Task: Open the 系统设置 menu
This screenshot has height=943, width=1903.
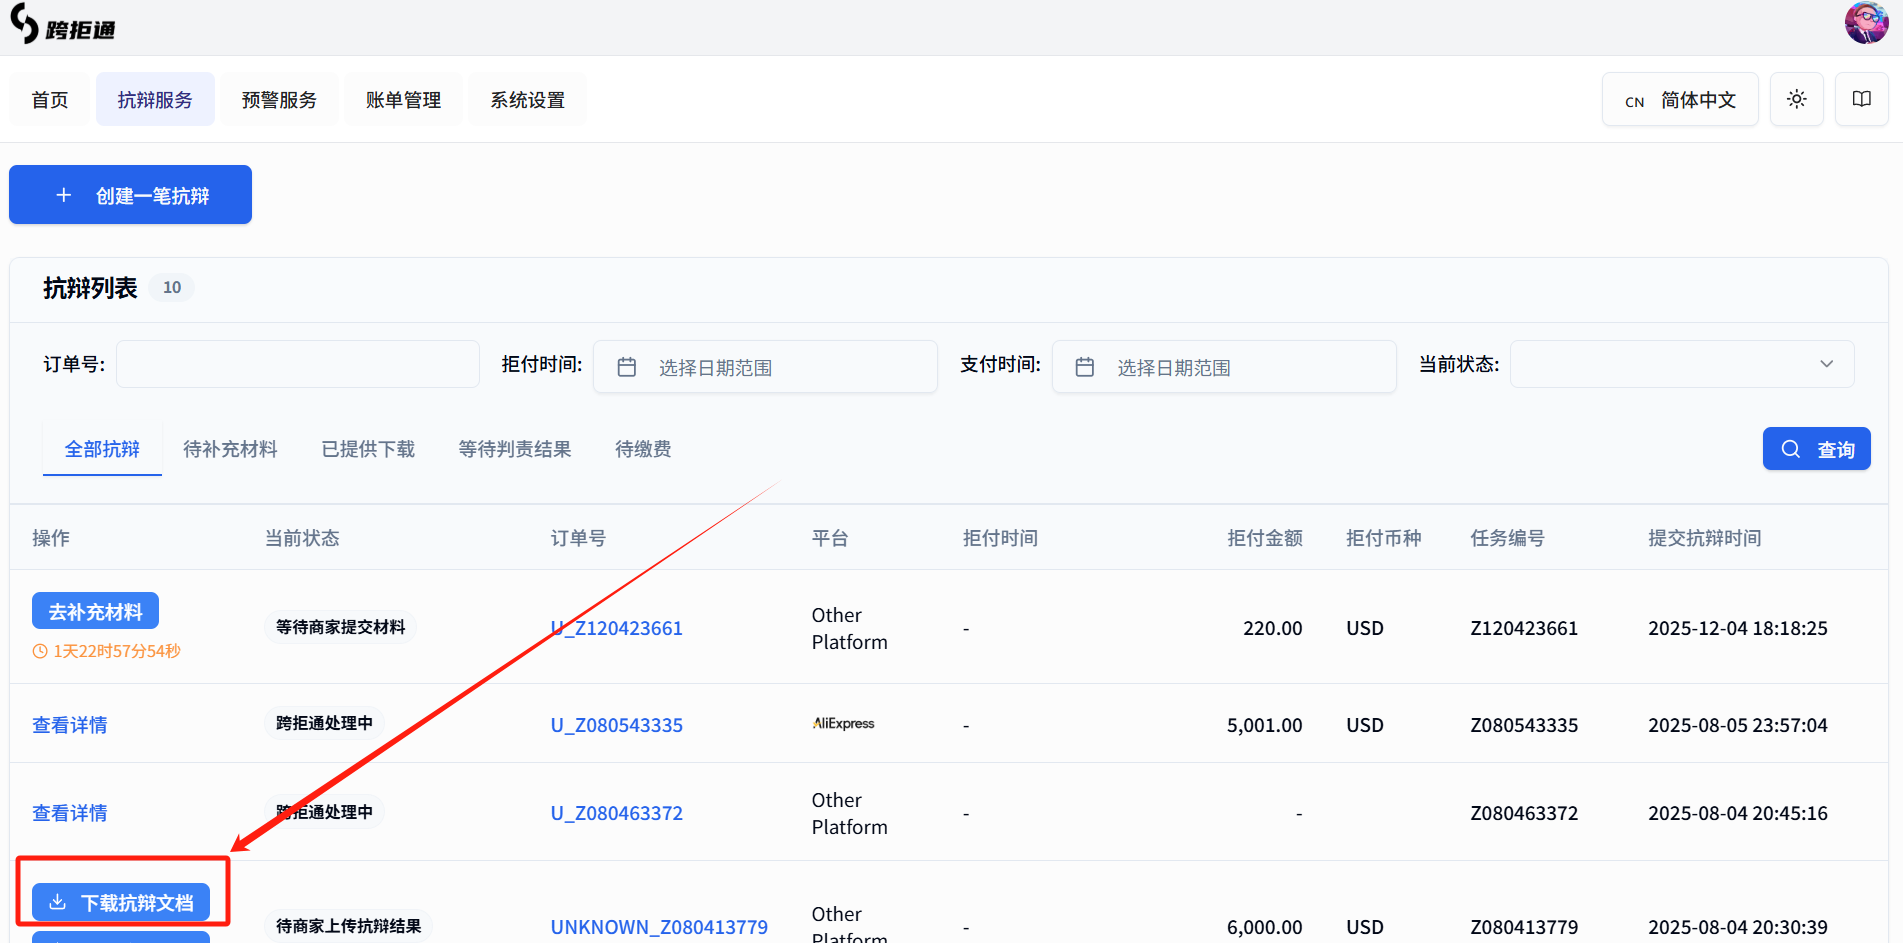Action: pos(527,100)
